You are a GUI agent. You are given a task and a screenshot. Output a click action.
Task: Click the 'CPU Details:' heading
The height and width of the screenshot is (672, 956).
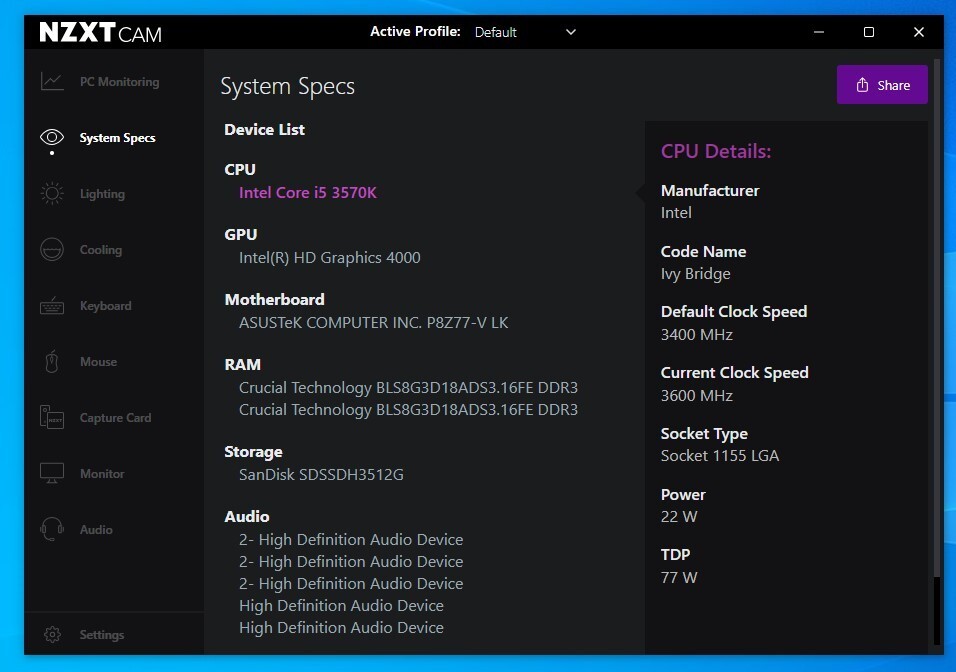point(716,151)
